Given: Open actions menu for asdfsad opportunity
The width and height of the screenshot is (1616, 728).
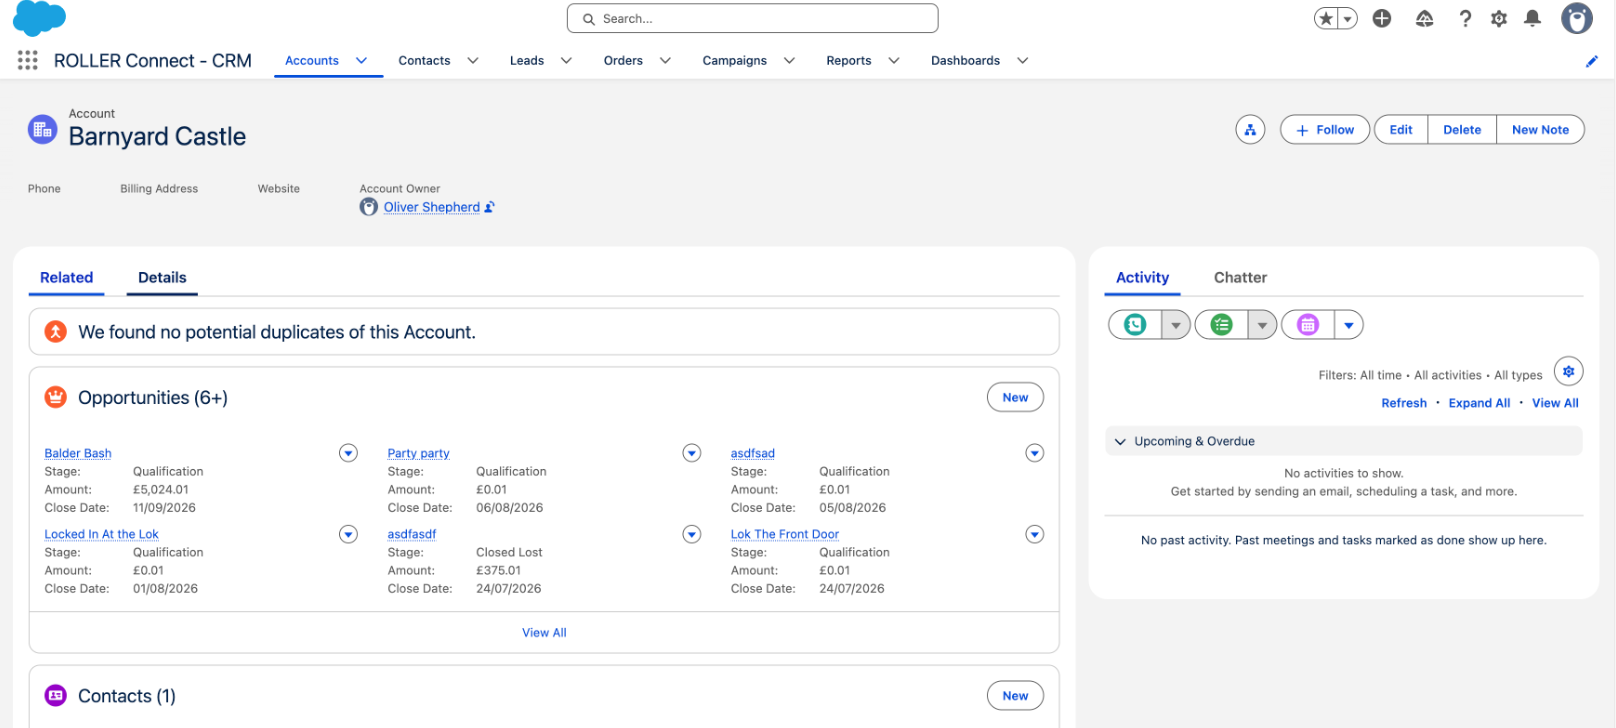Looking at the screenshot, I should click(1035, 454).
